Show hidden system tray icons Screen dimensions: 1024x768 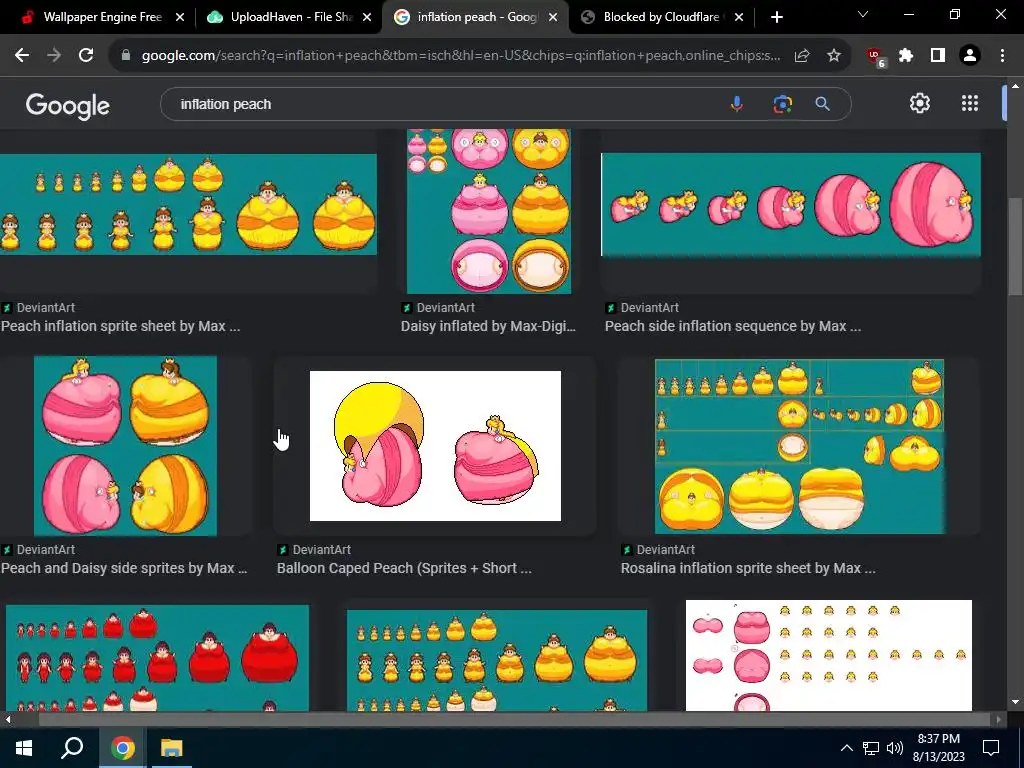pyautogui.click(x=846, y=748)
